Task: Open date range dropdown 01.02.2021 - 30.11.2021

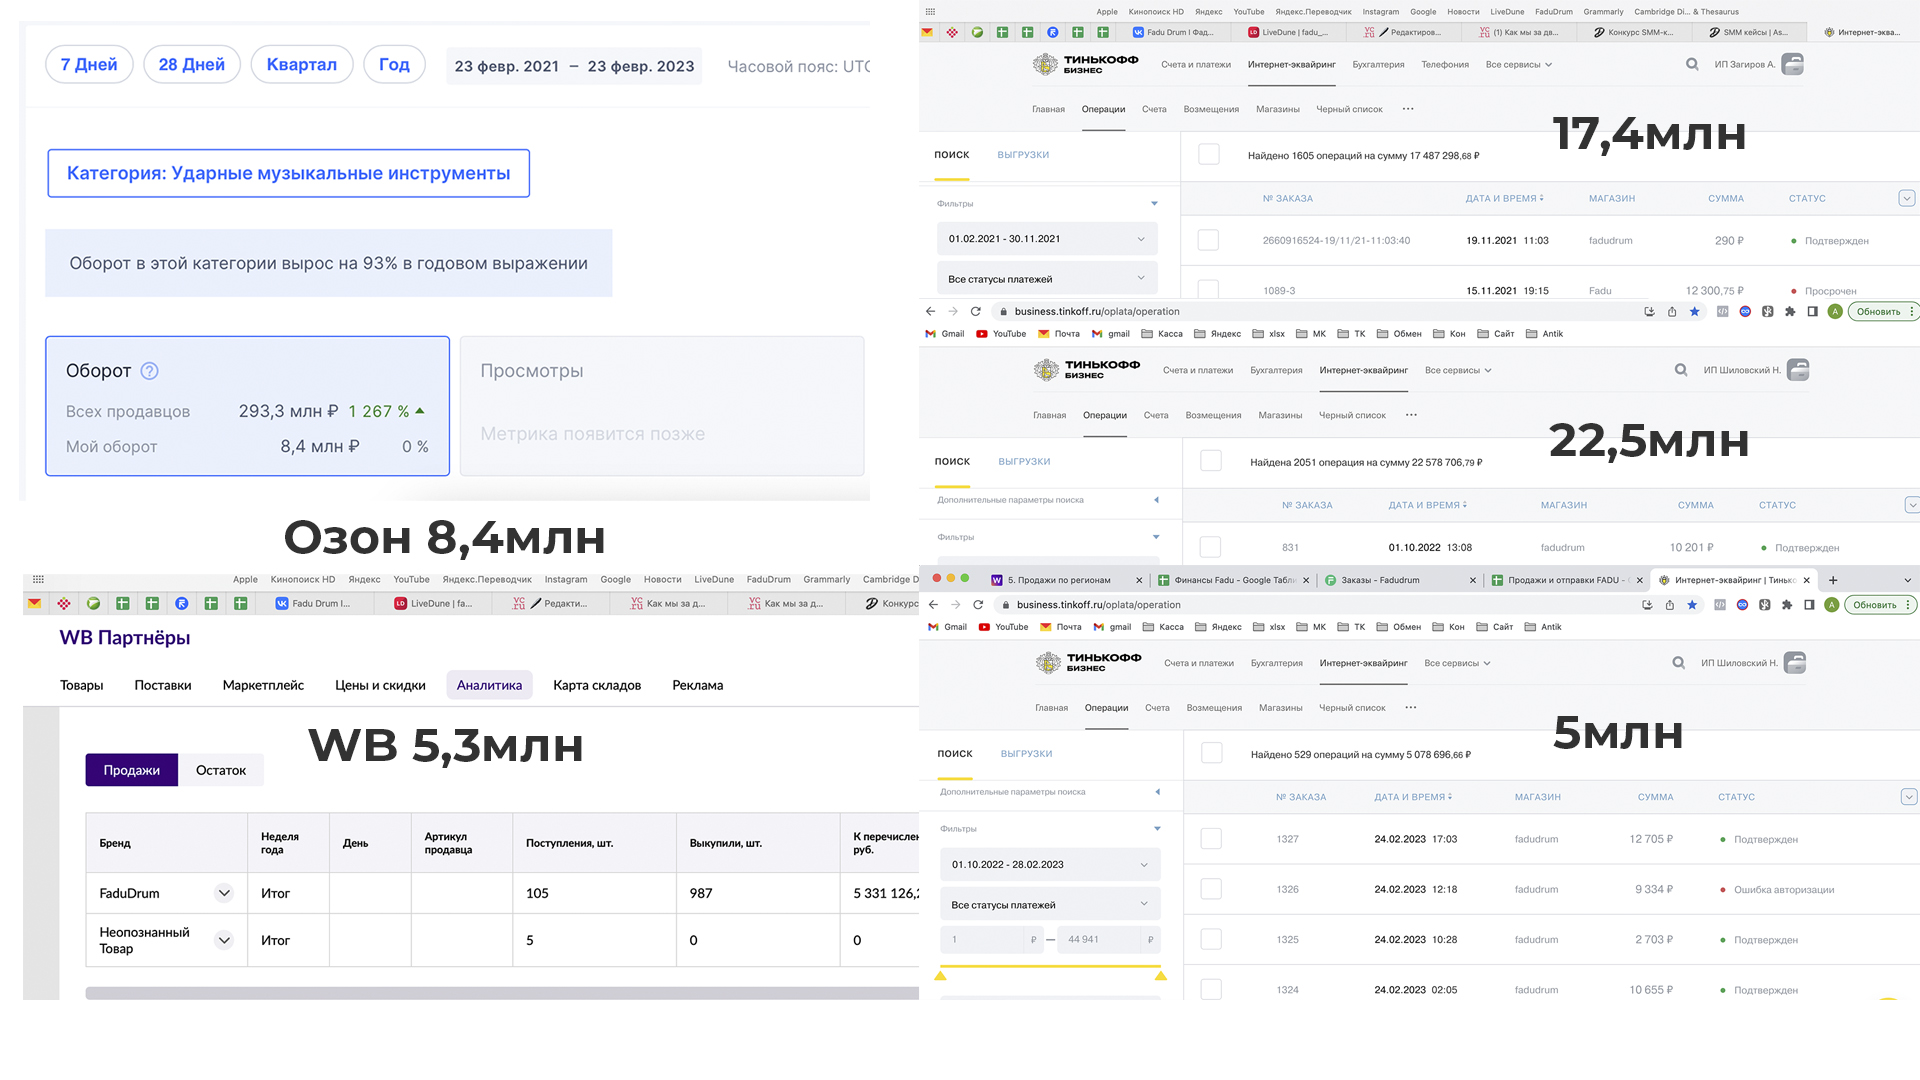Action: (1047, 239)
